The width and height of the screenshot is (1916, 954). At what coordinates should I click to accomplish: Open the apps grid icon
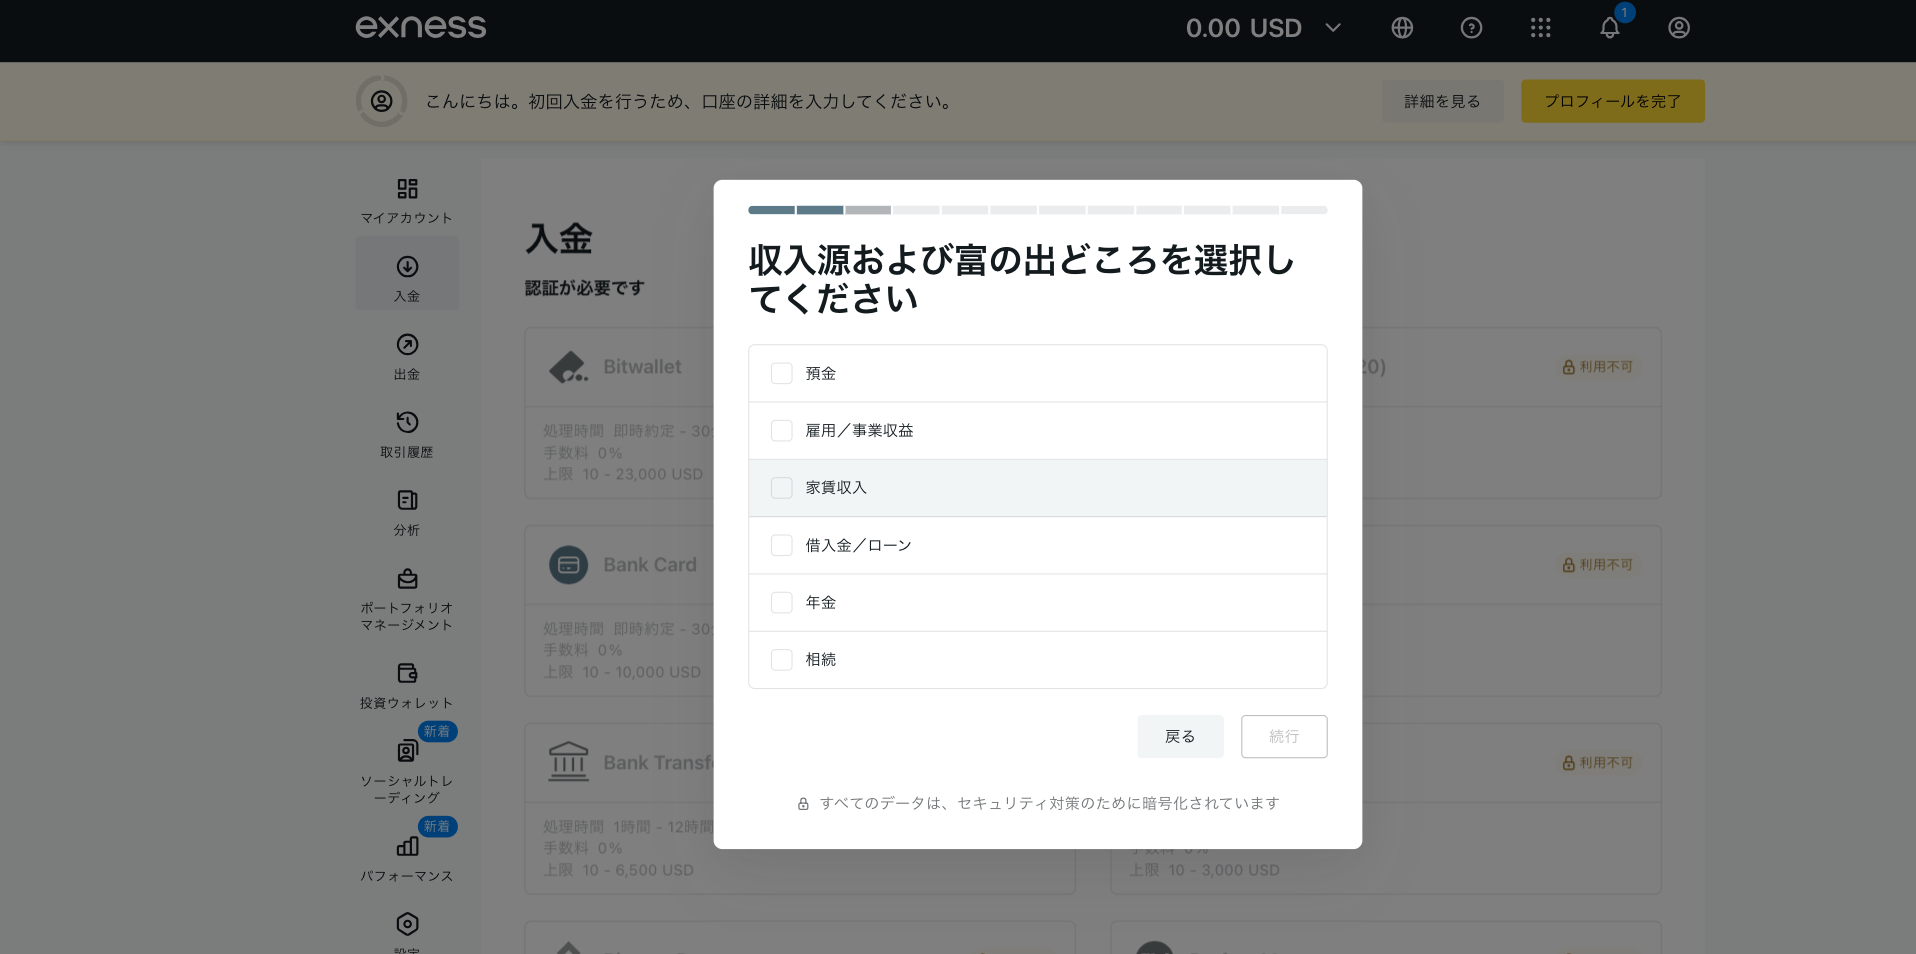[x=1540, y=28]
